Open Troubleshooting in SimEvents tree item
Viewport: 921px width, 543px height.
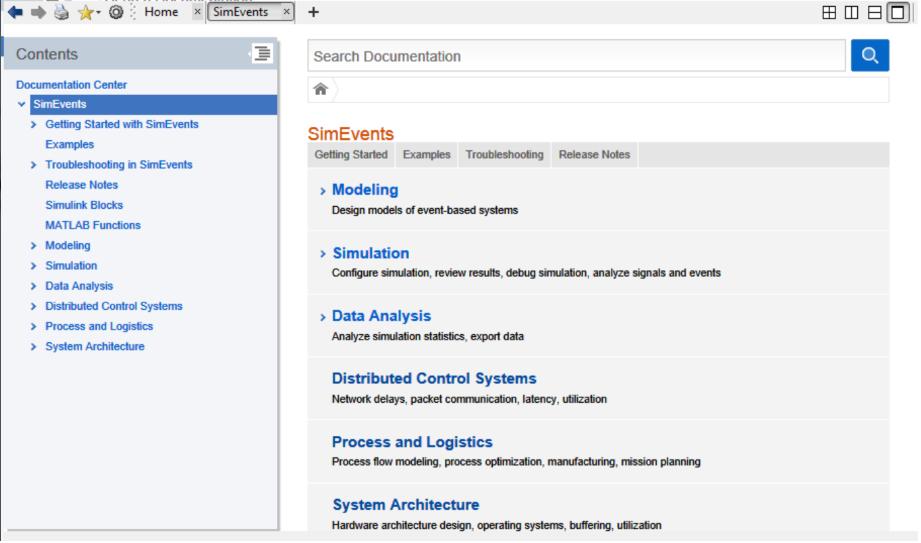point(119,165)
